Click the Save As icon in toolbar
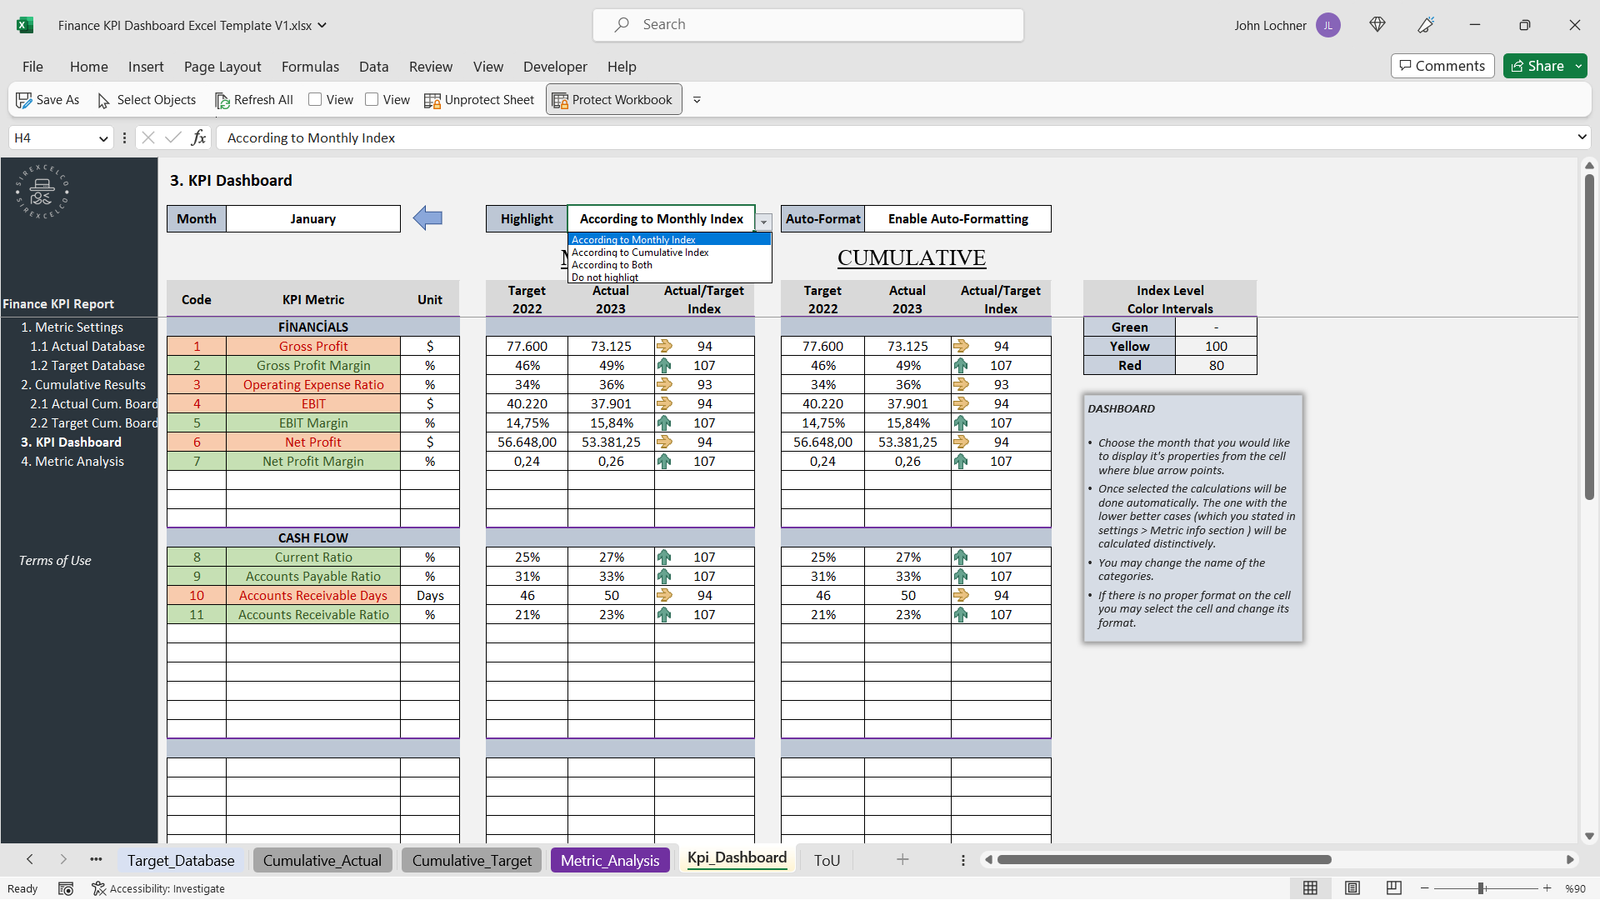Image resolution: width=1600 pixels, height=900 pixels. coord(24,100)
